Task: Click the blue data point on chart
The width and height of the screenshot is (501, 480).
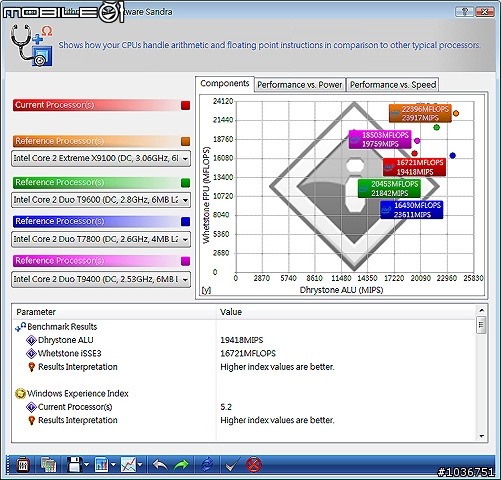Action: pos(452,155)
